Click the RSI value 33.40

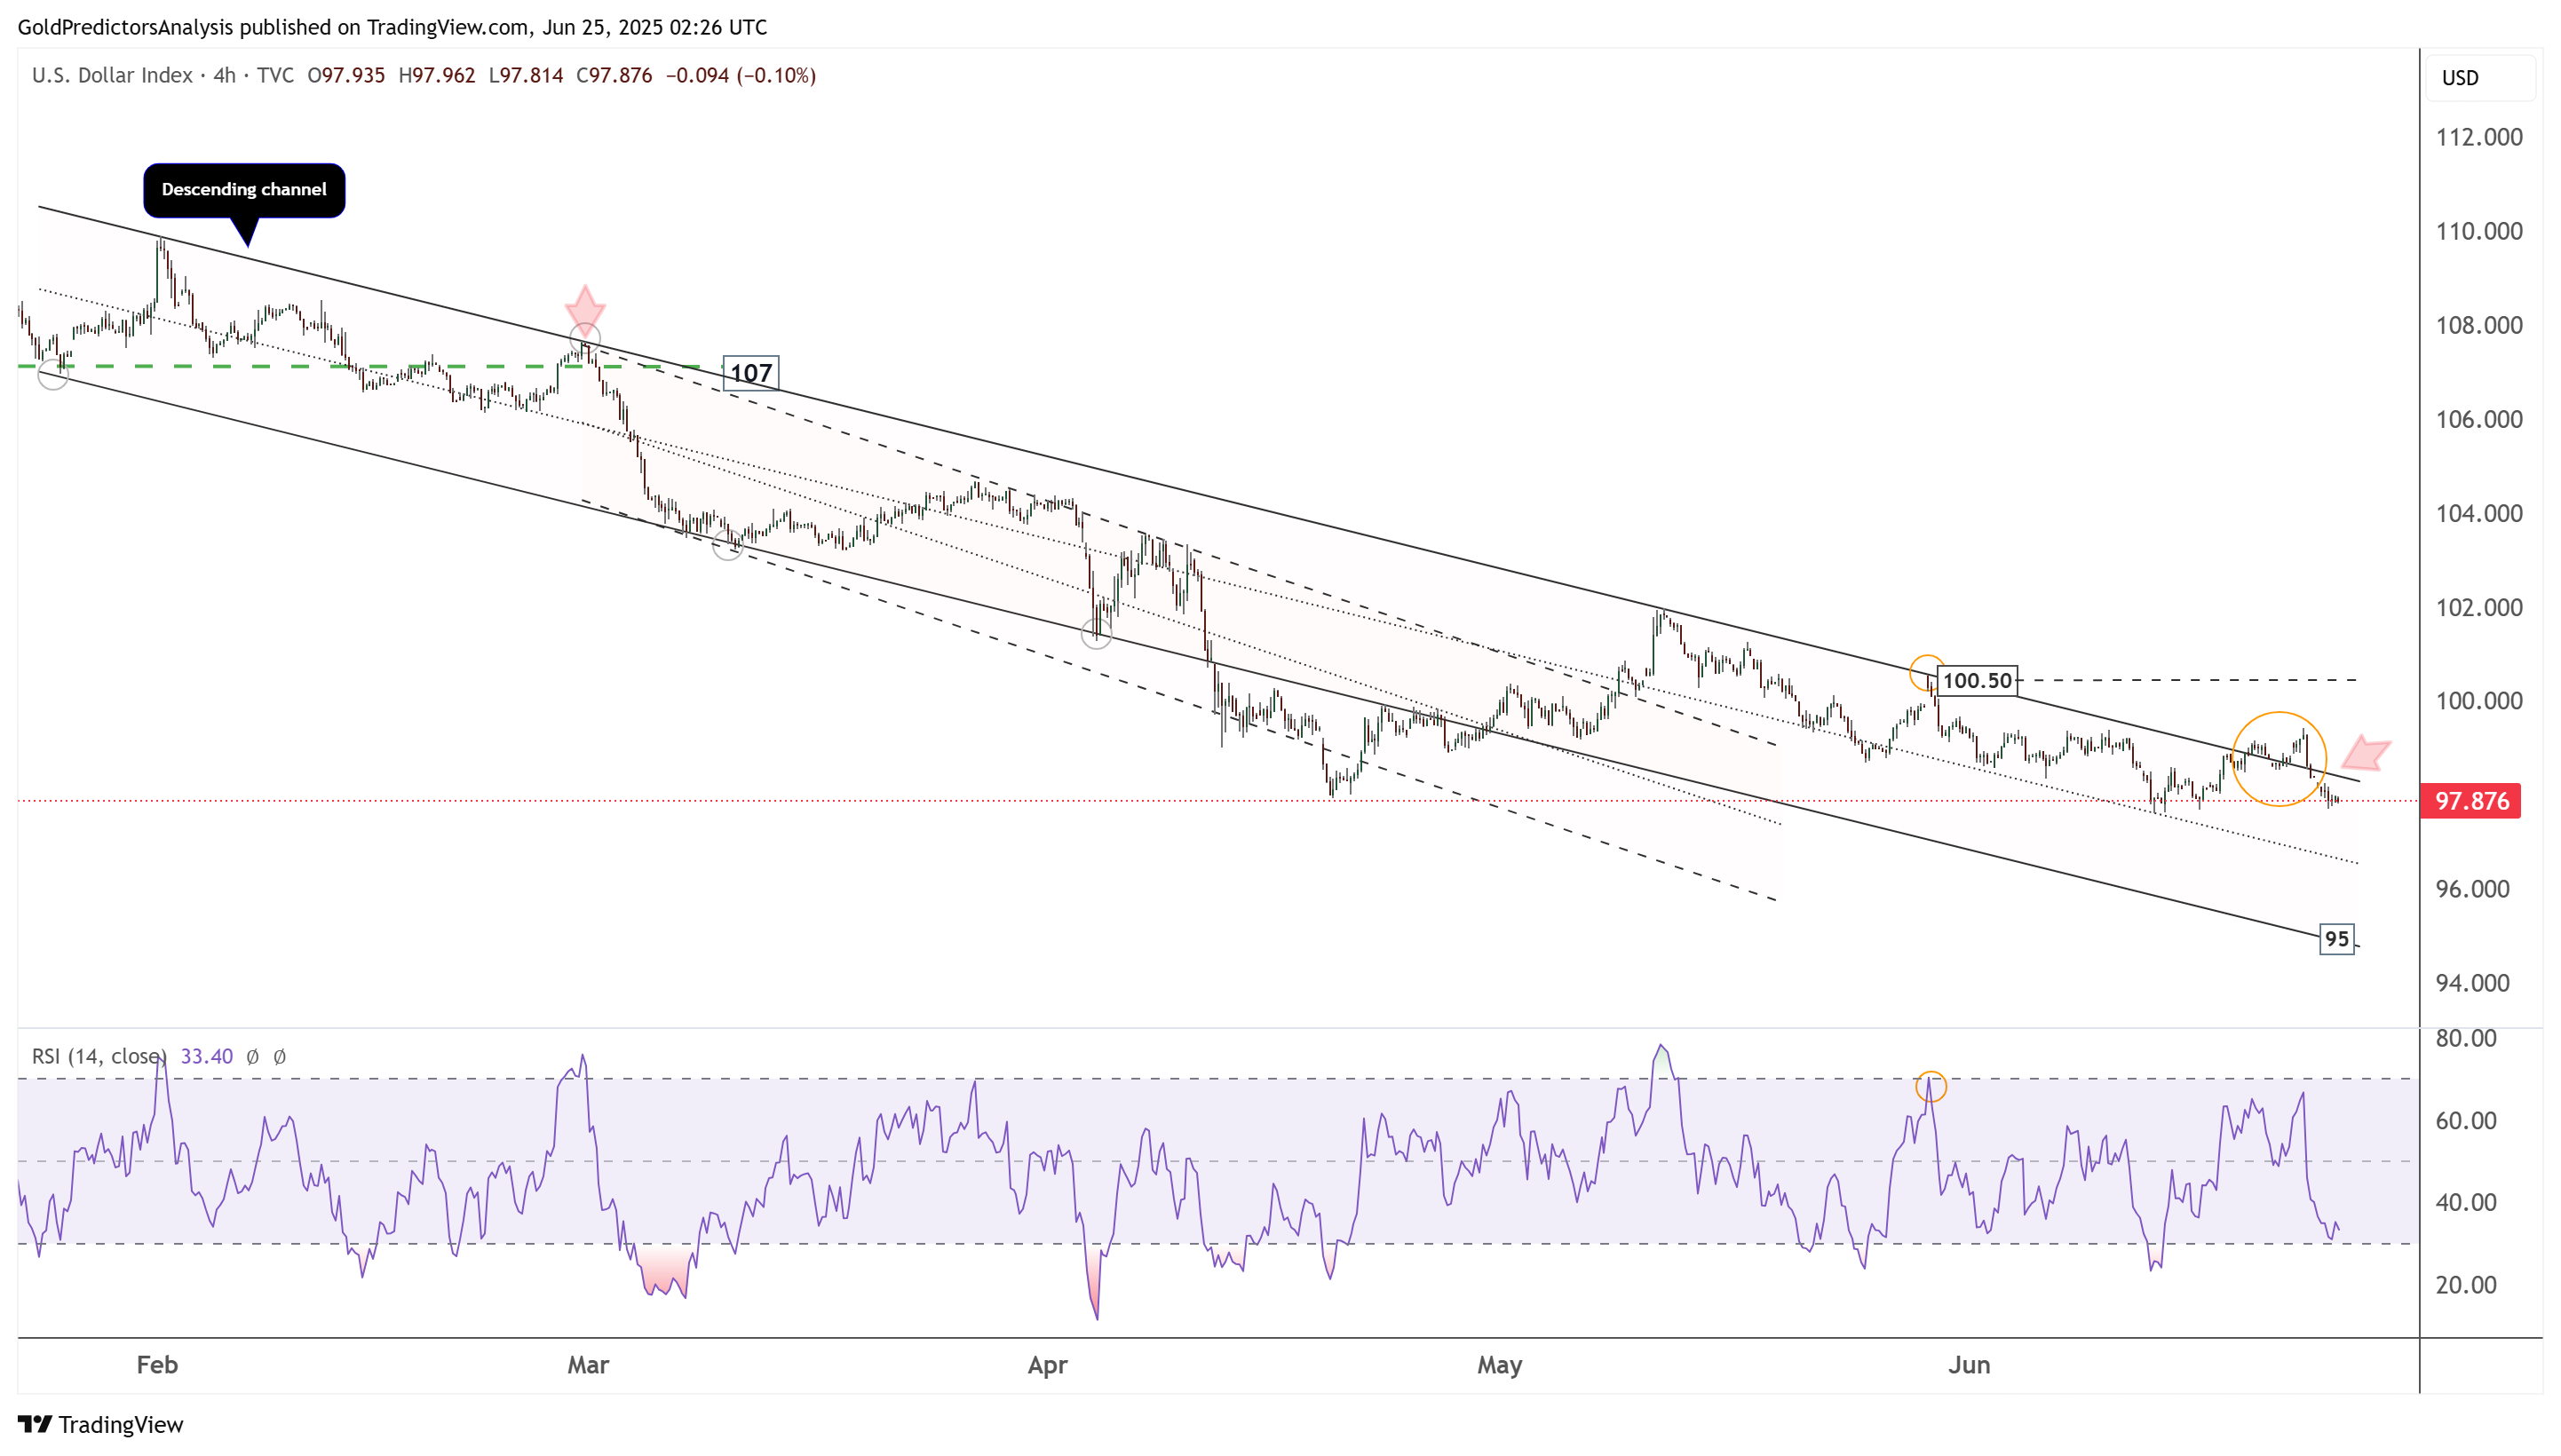(x=207, y=1056)
